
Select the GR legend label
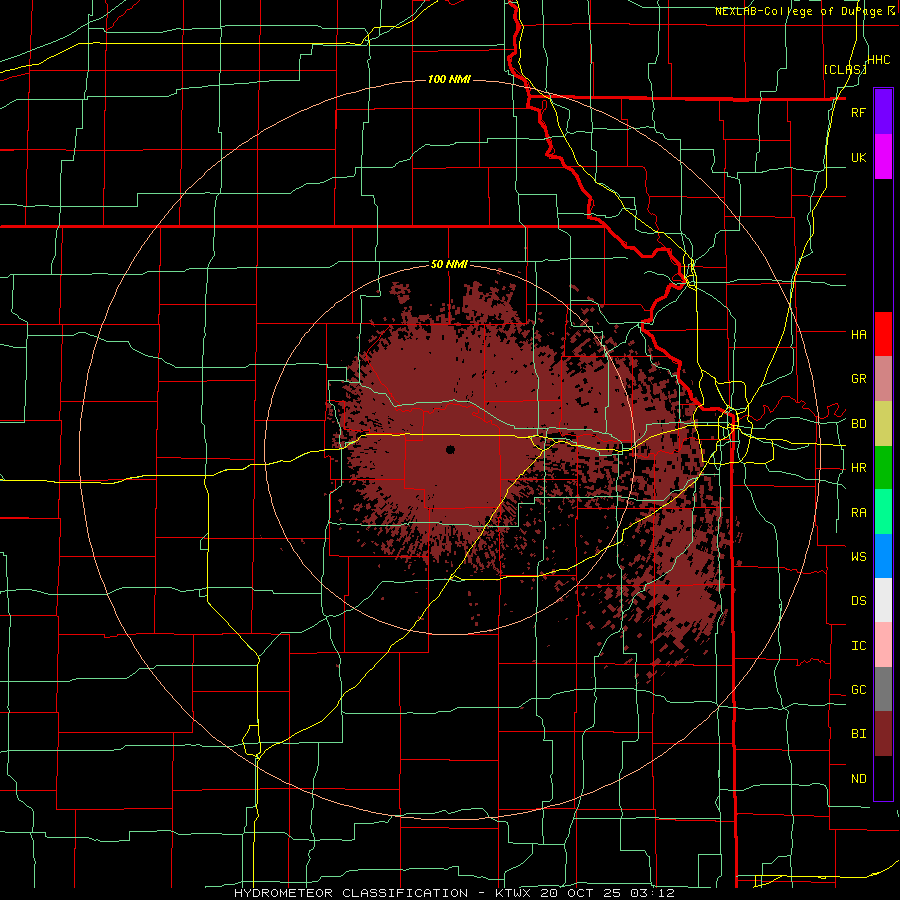click(858, 379)
